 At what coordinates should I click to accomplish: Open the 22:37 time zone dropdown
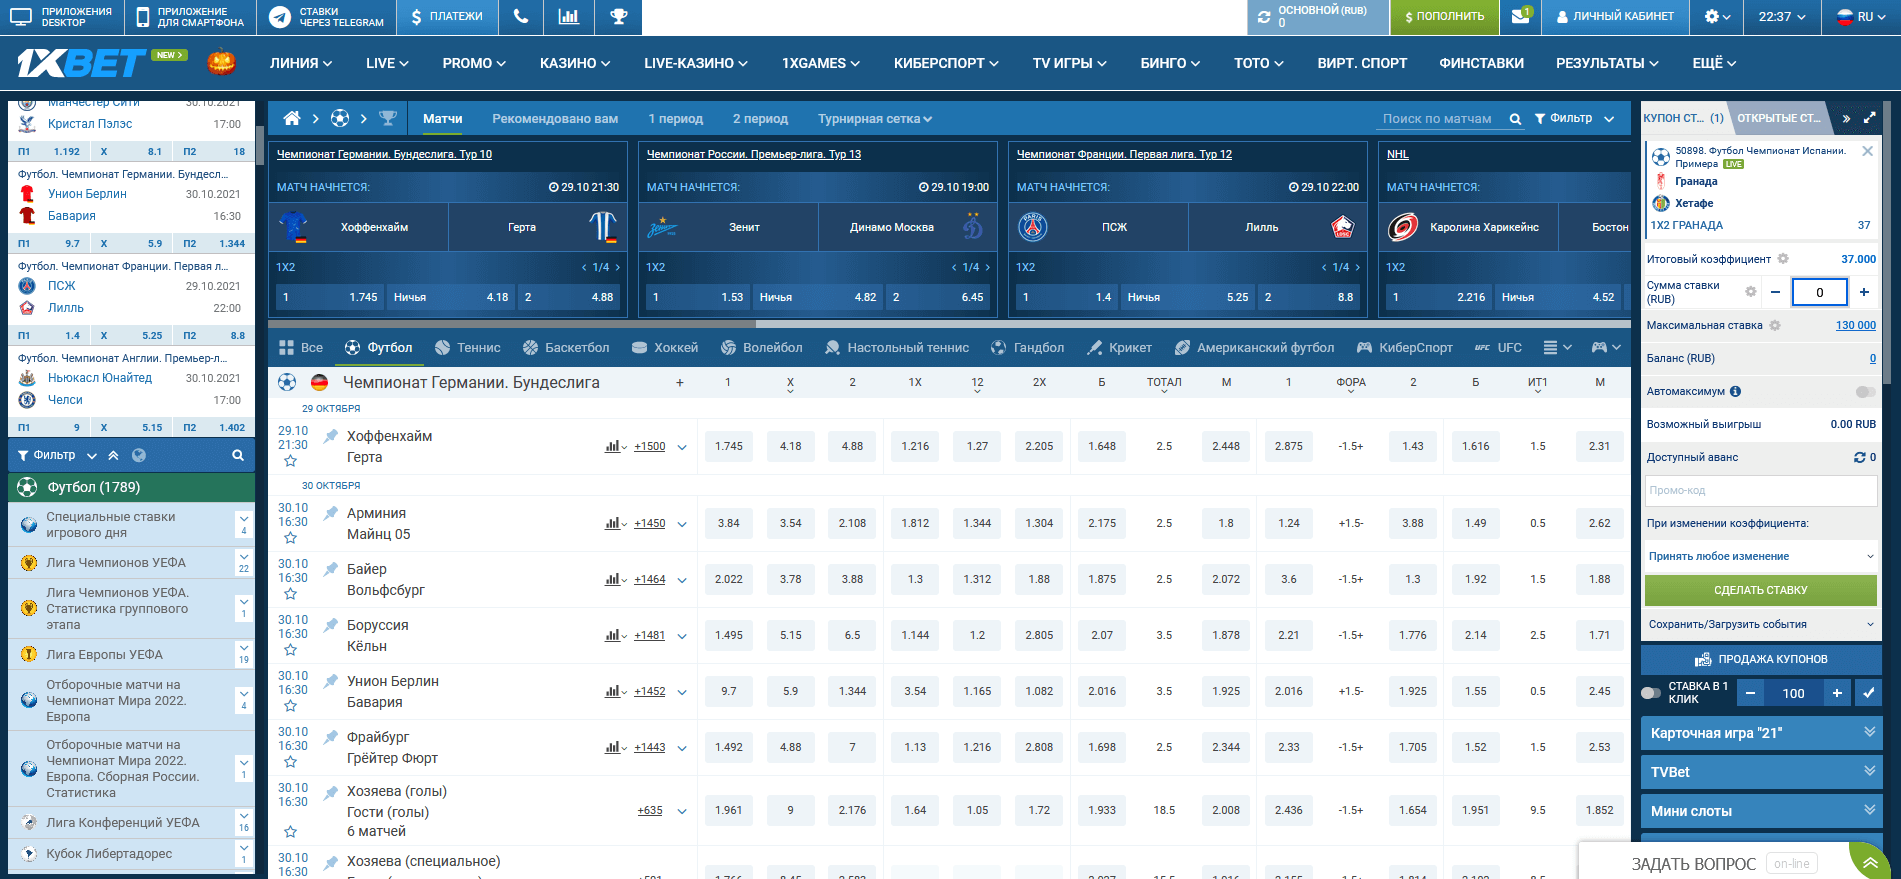point(1782,17)
